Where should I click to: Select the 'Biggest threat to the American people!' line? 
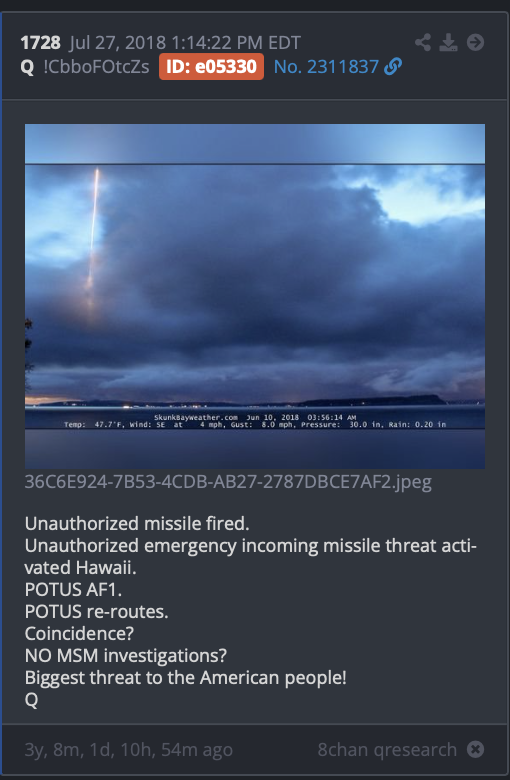click(x=186, y=678)
